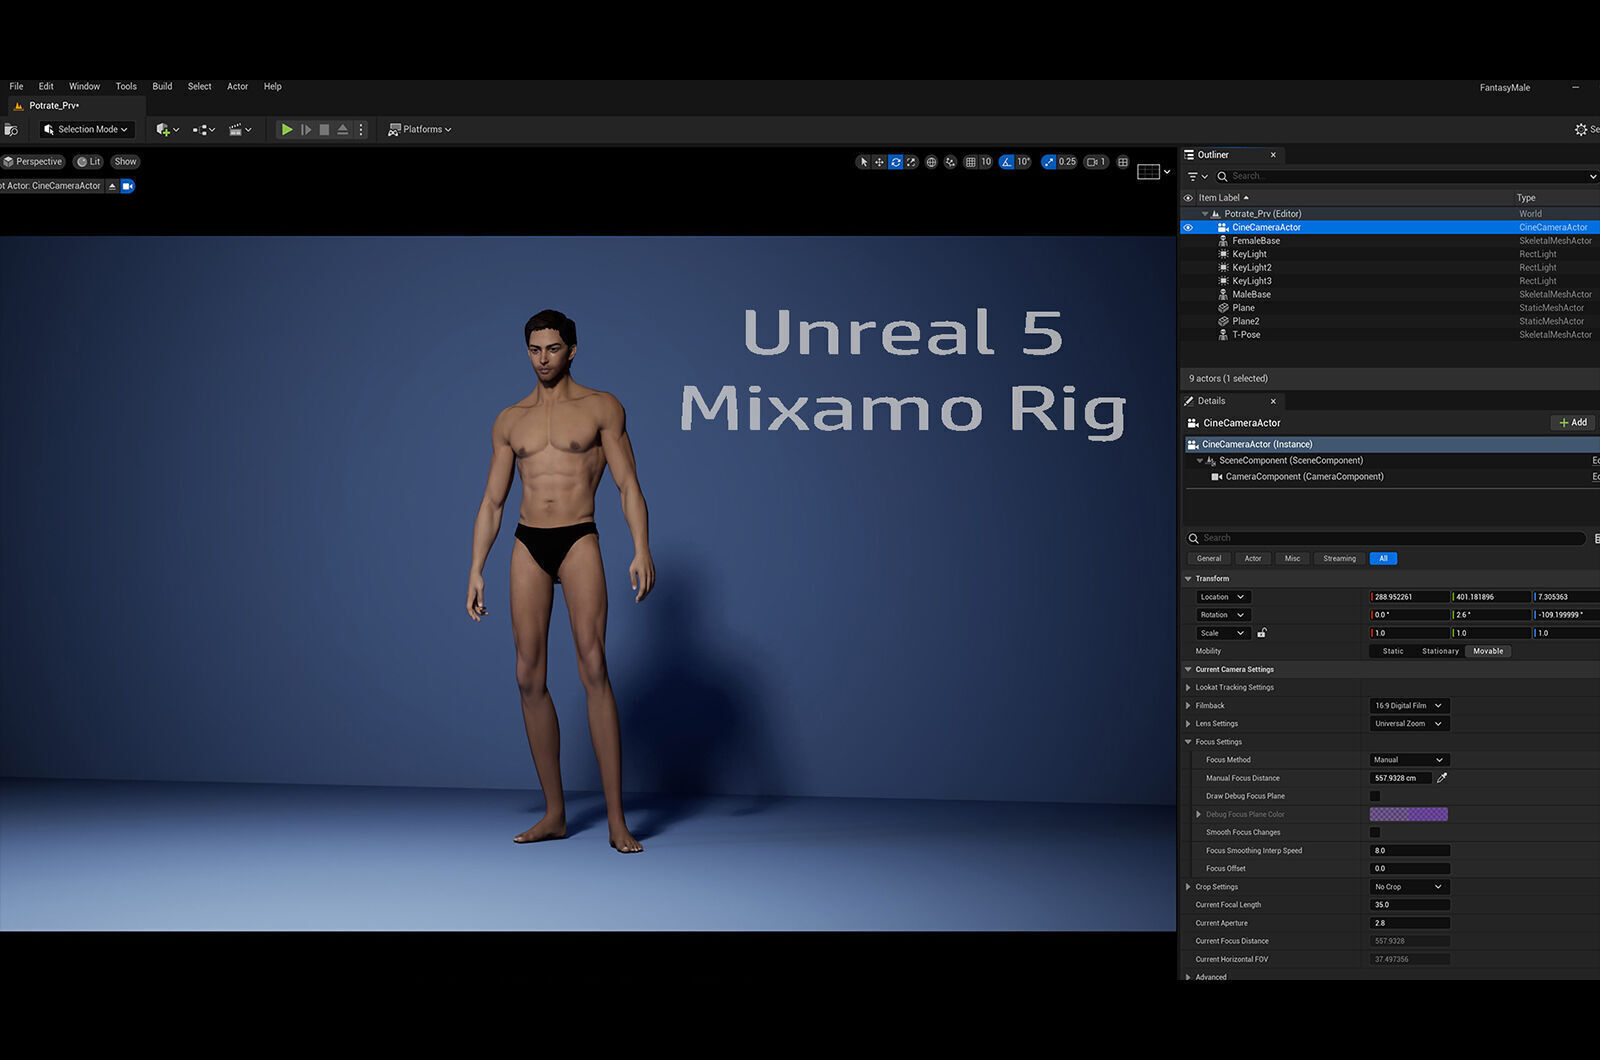
Task: Set Mobility to Stationary
Action: (1440, 651)
